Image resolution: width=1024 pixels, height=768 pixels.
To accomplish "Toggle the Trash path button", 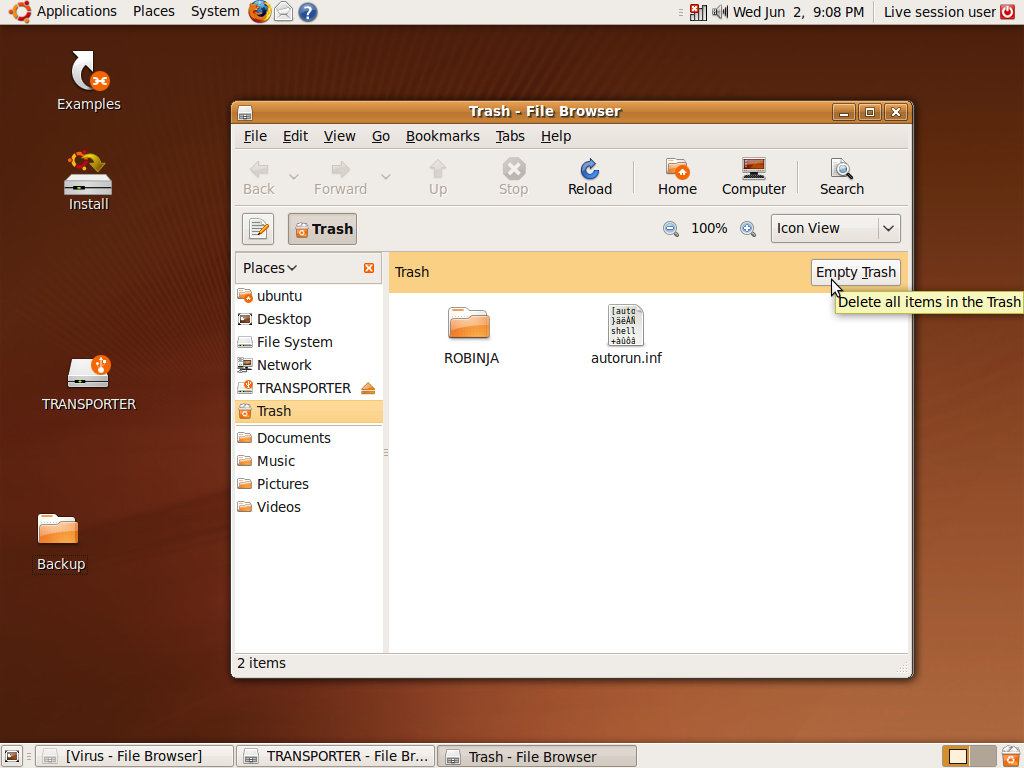I will pos(322,229).
